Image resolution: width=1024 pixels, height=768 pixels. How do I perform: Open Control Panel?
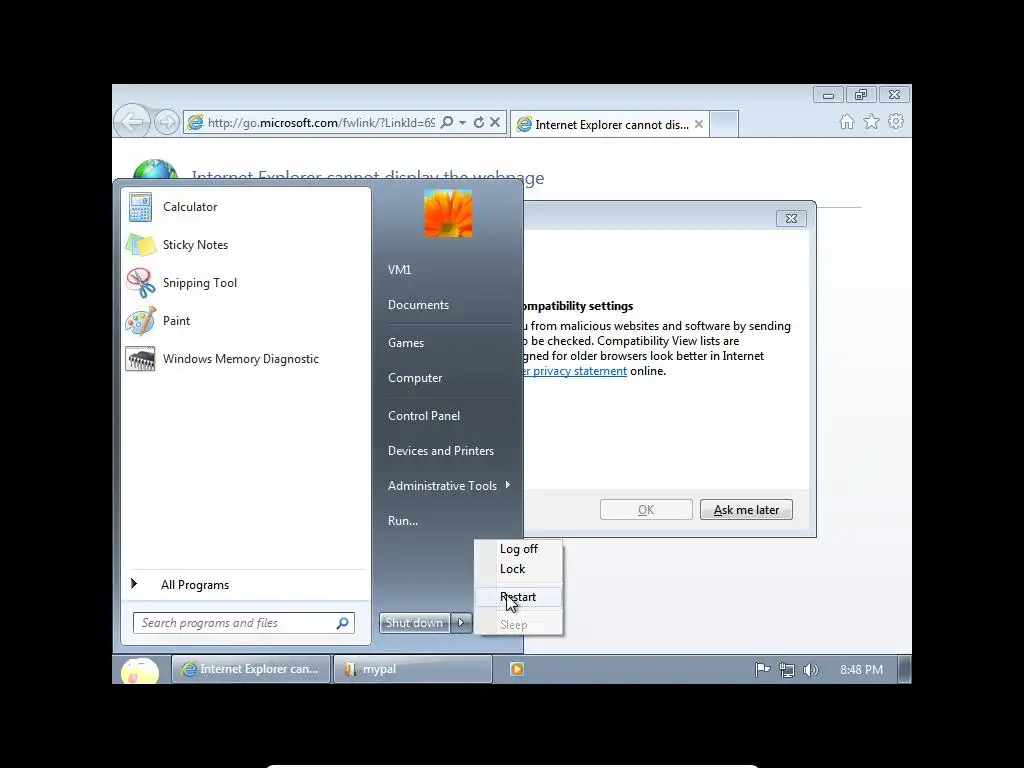click(424, 416)
